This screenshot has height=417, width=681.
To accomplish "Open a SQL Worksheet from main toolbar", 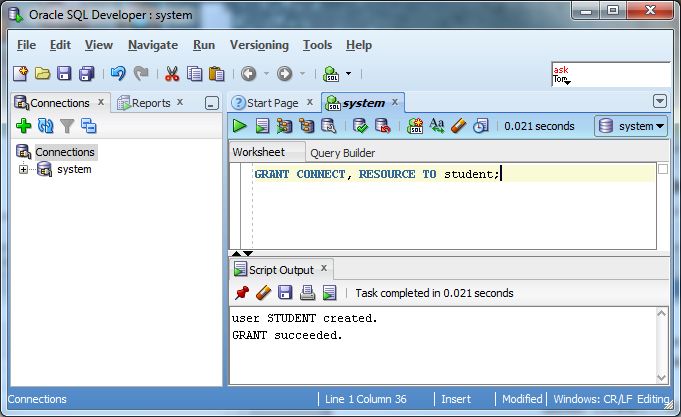I will (x=331, y=74).
